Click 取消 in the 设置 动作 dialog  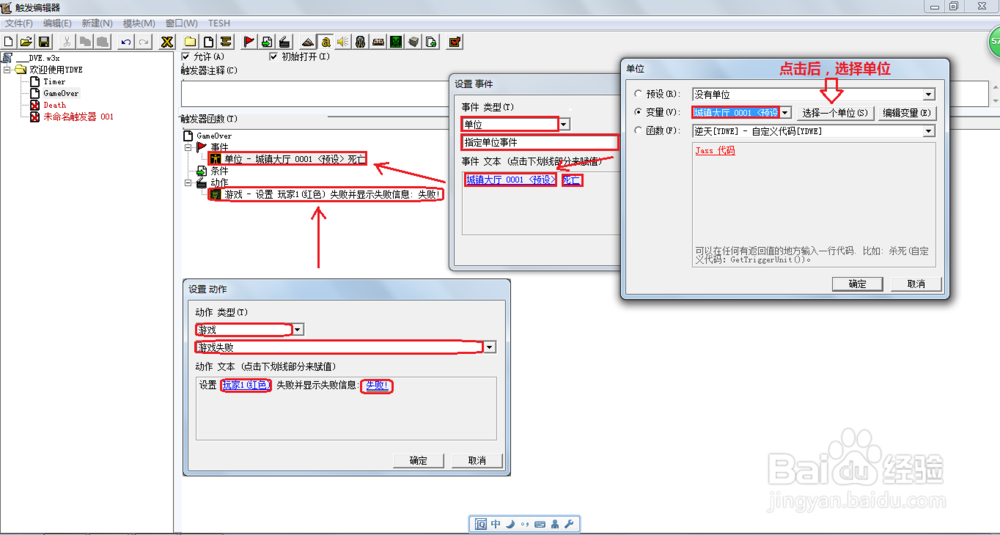(x=477, y=460)
